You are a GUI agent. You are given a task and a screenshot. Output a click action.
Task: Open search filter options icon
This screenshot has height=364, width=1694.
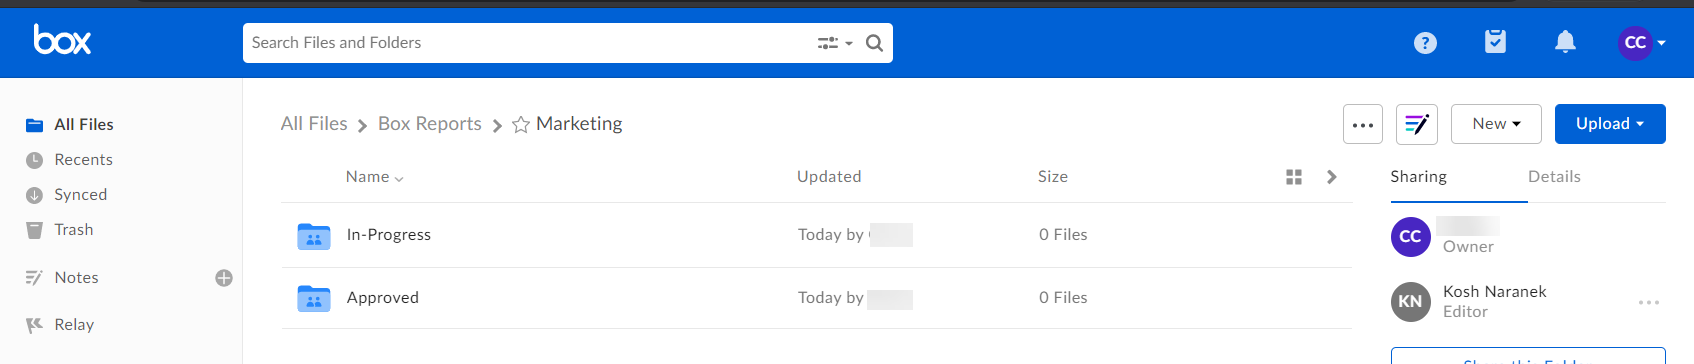coord(835,43)
